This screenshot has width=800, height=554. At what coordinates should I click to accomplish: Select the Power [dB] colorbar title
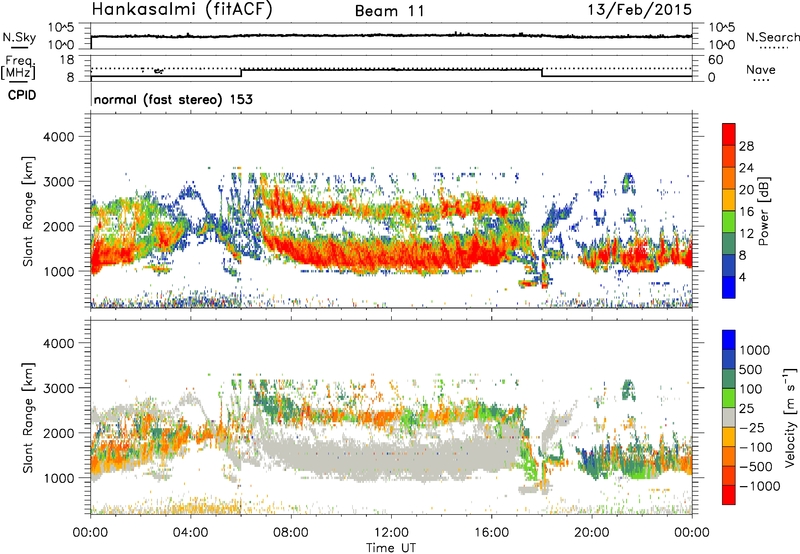763,211
